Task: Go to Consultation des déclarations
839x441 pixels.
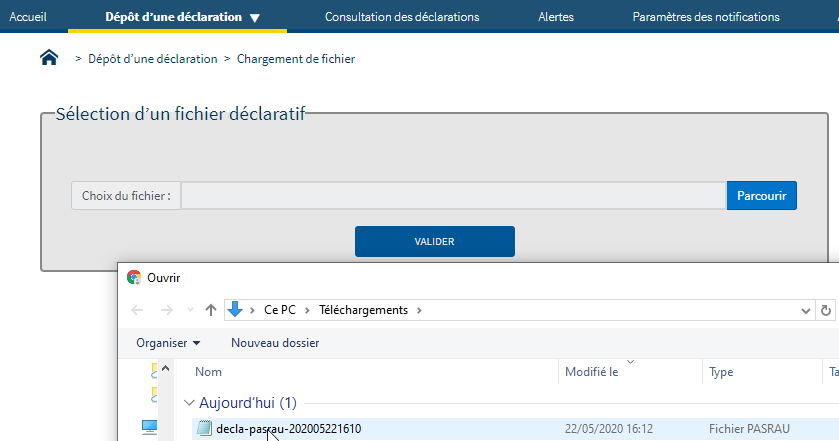Action: coord(402,17)
